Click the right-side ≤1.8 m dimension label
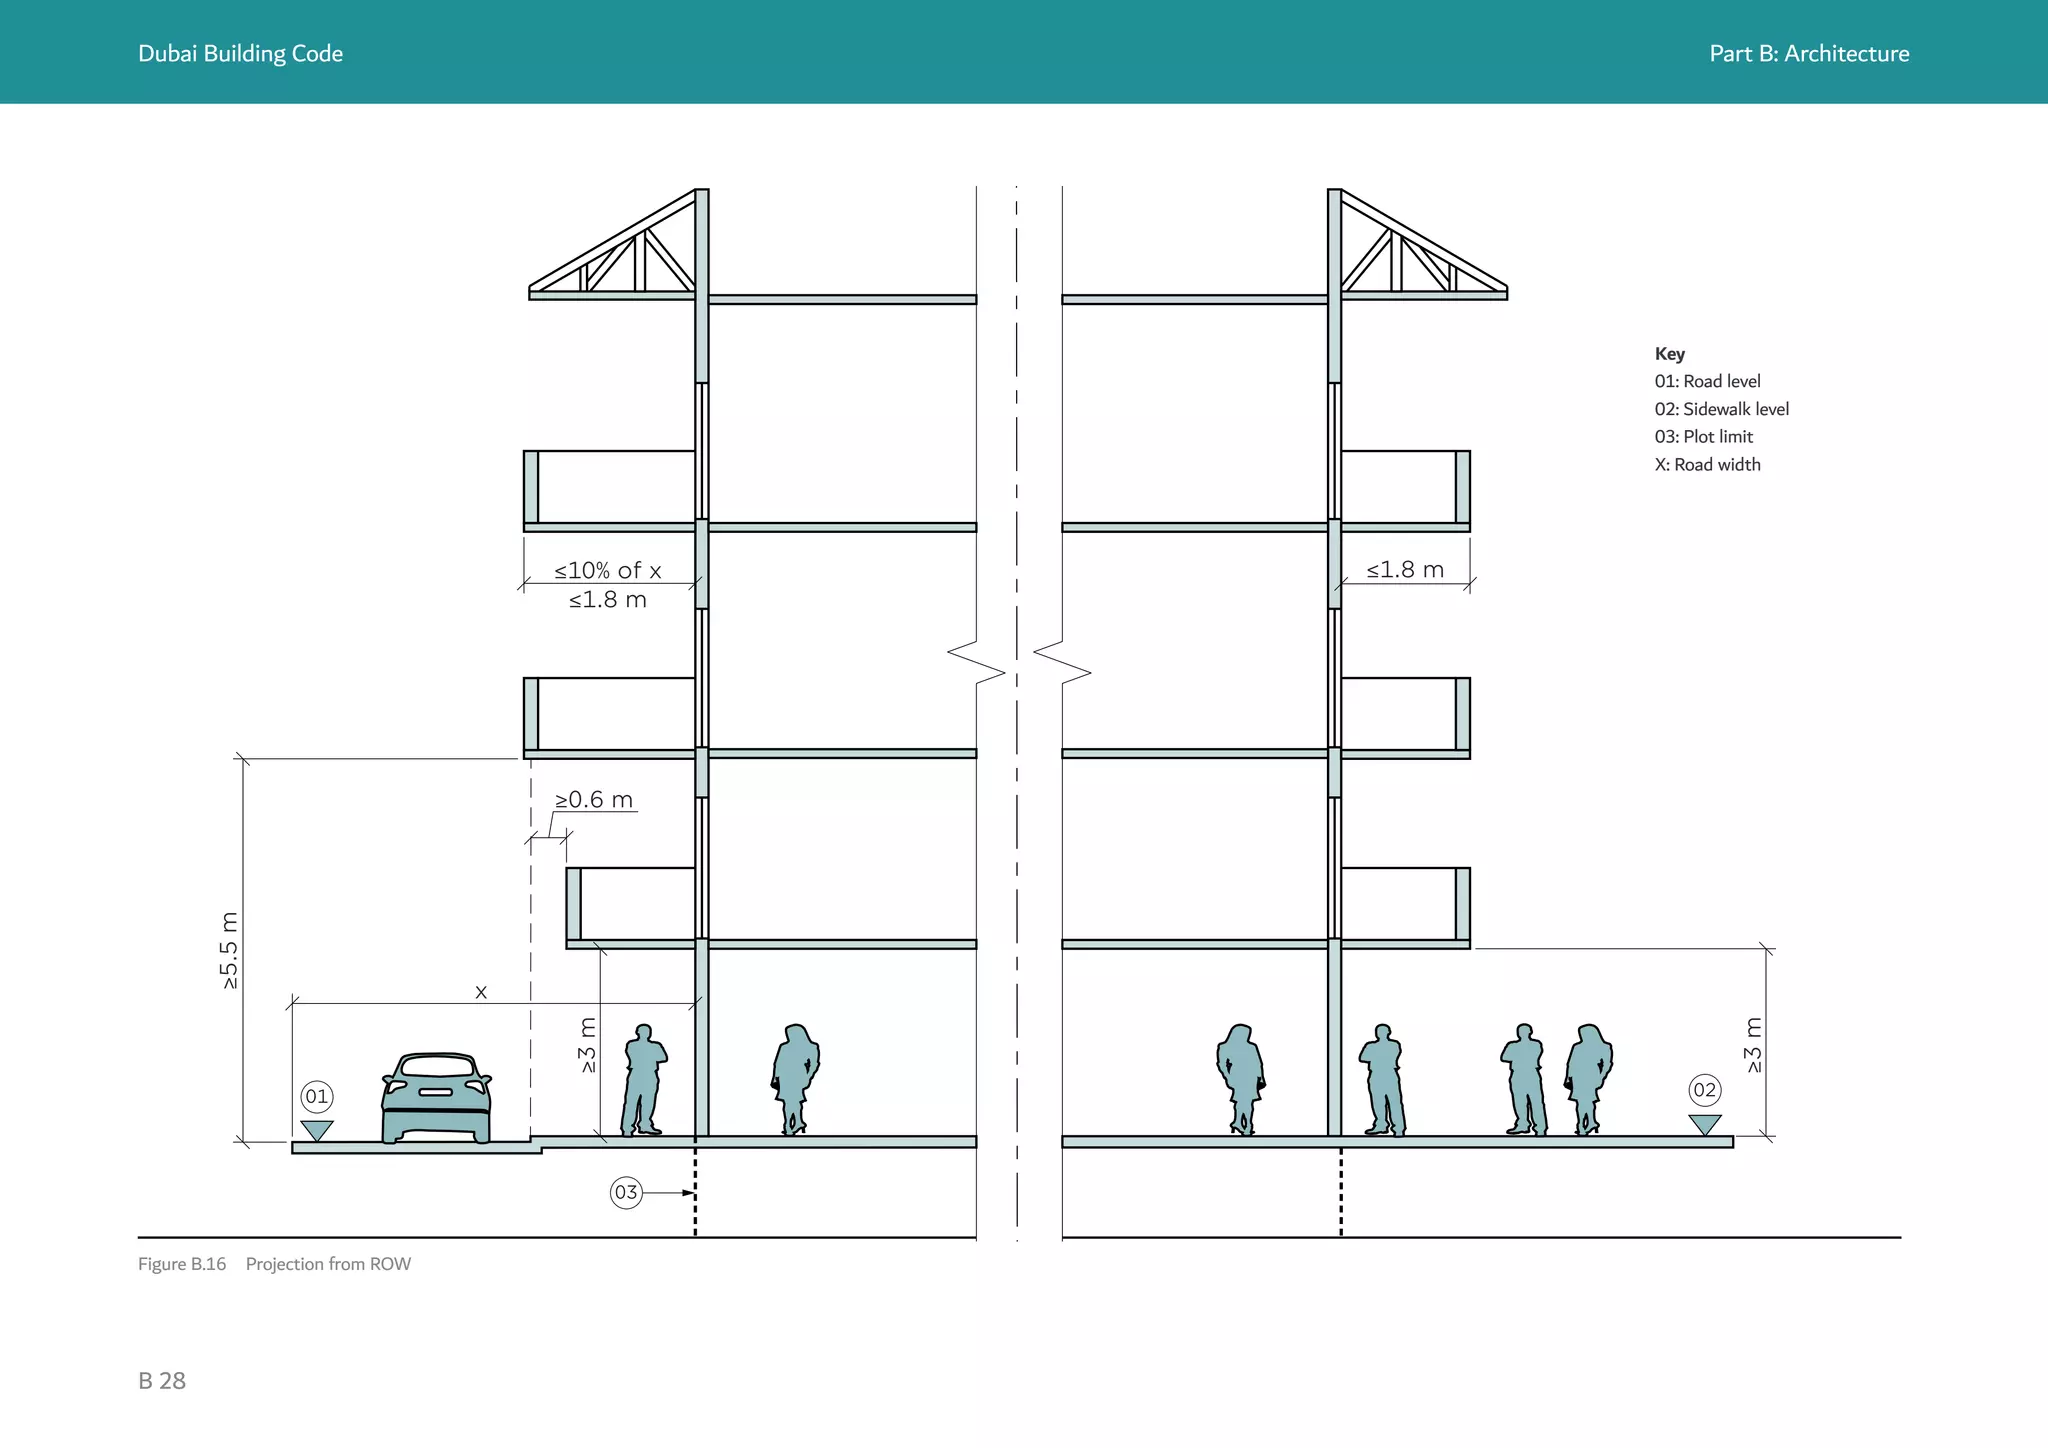This screenshot has width=2048, height=1448. 1405,570
